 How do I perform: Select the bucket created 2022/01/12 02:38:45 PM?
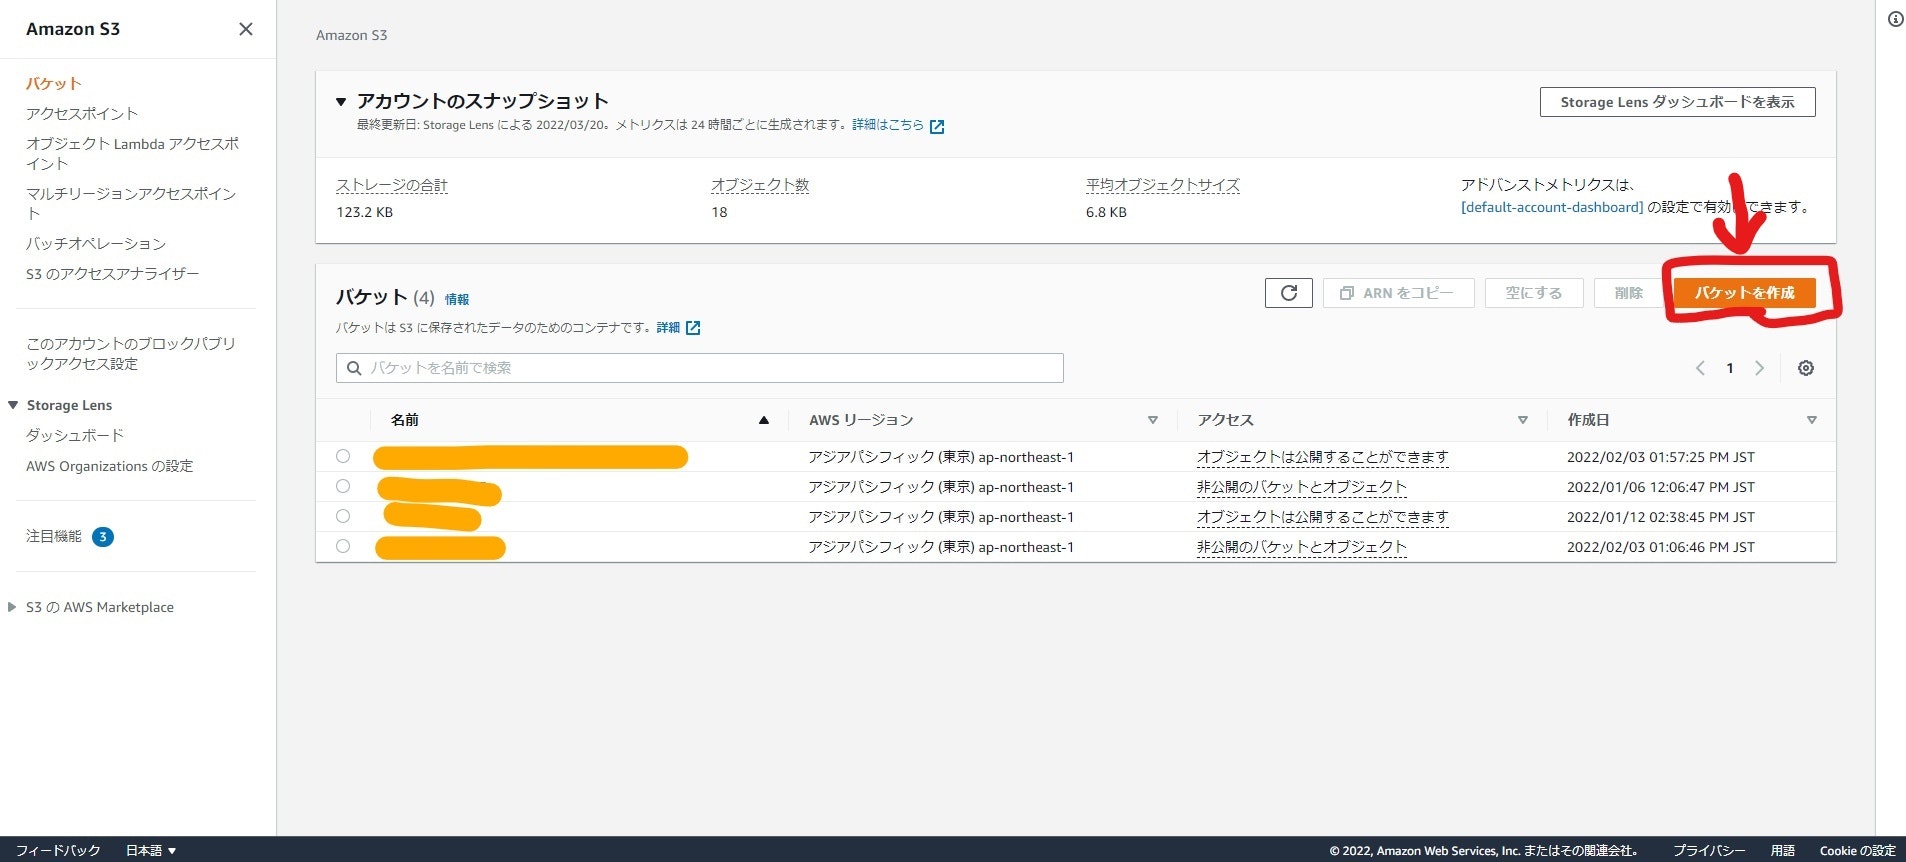pos(343,516)
